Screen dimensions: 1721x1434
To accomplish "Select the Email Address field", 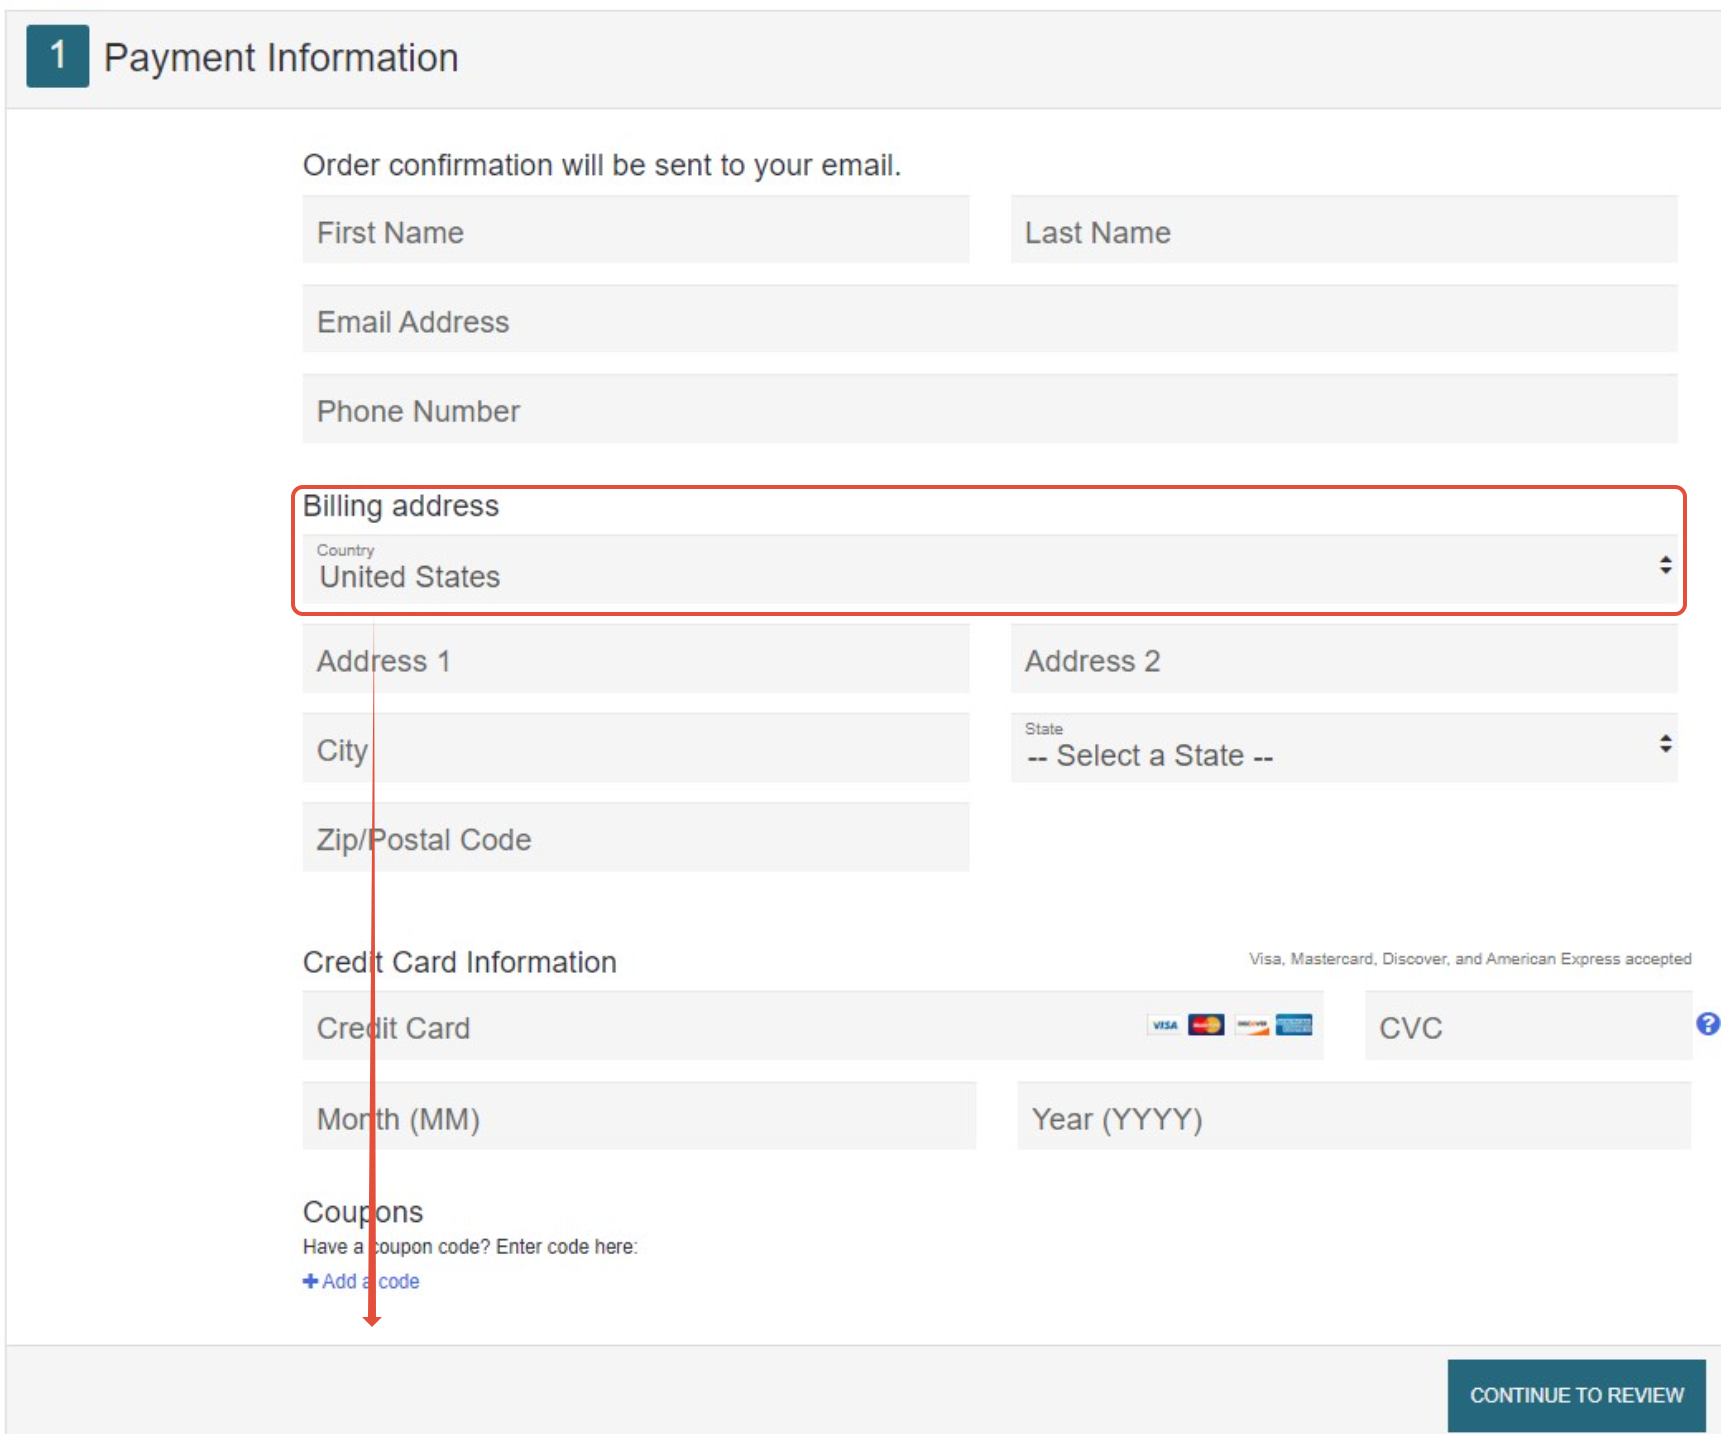I will tap(990, 320).
